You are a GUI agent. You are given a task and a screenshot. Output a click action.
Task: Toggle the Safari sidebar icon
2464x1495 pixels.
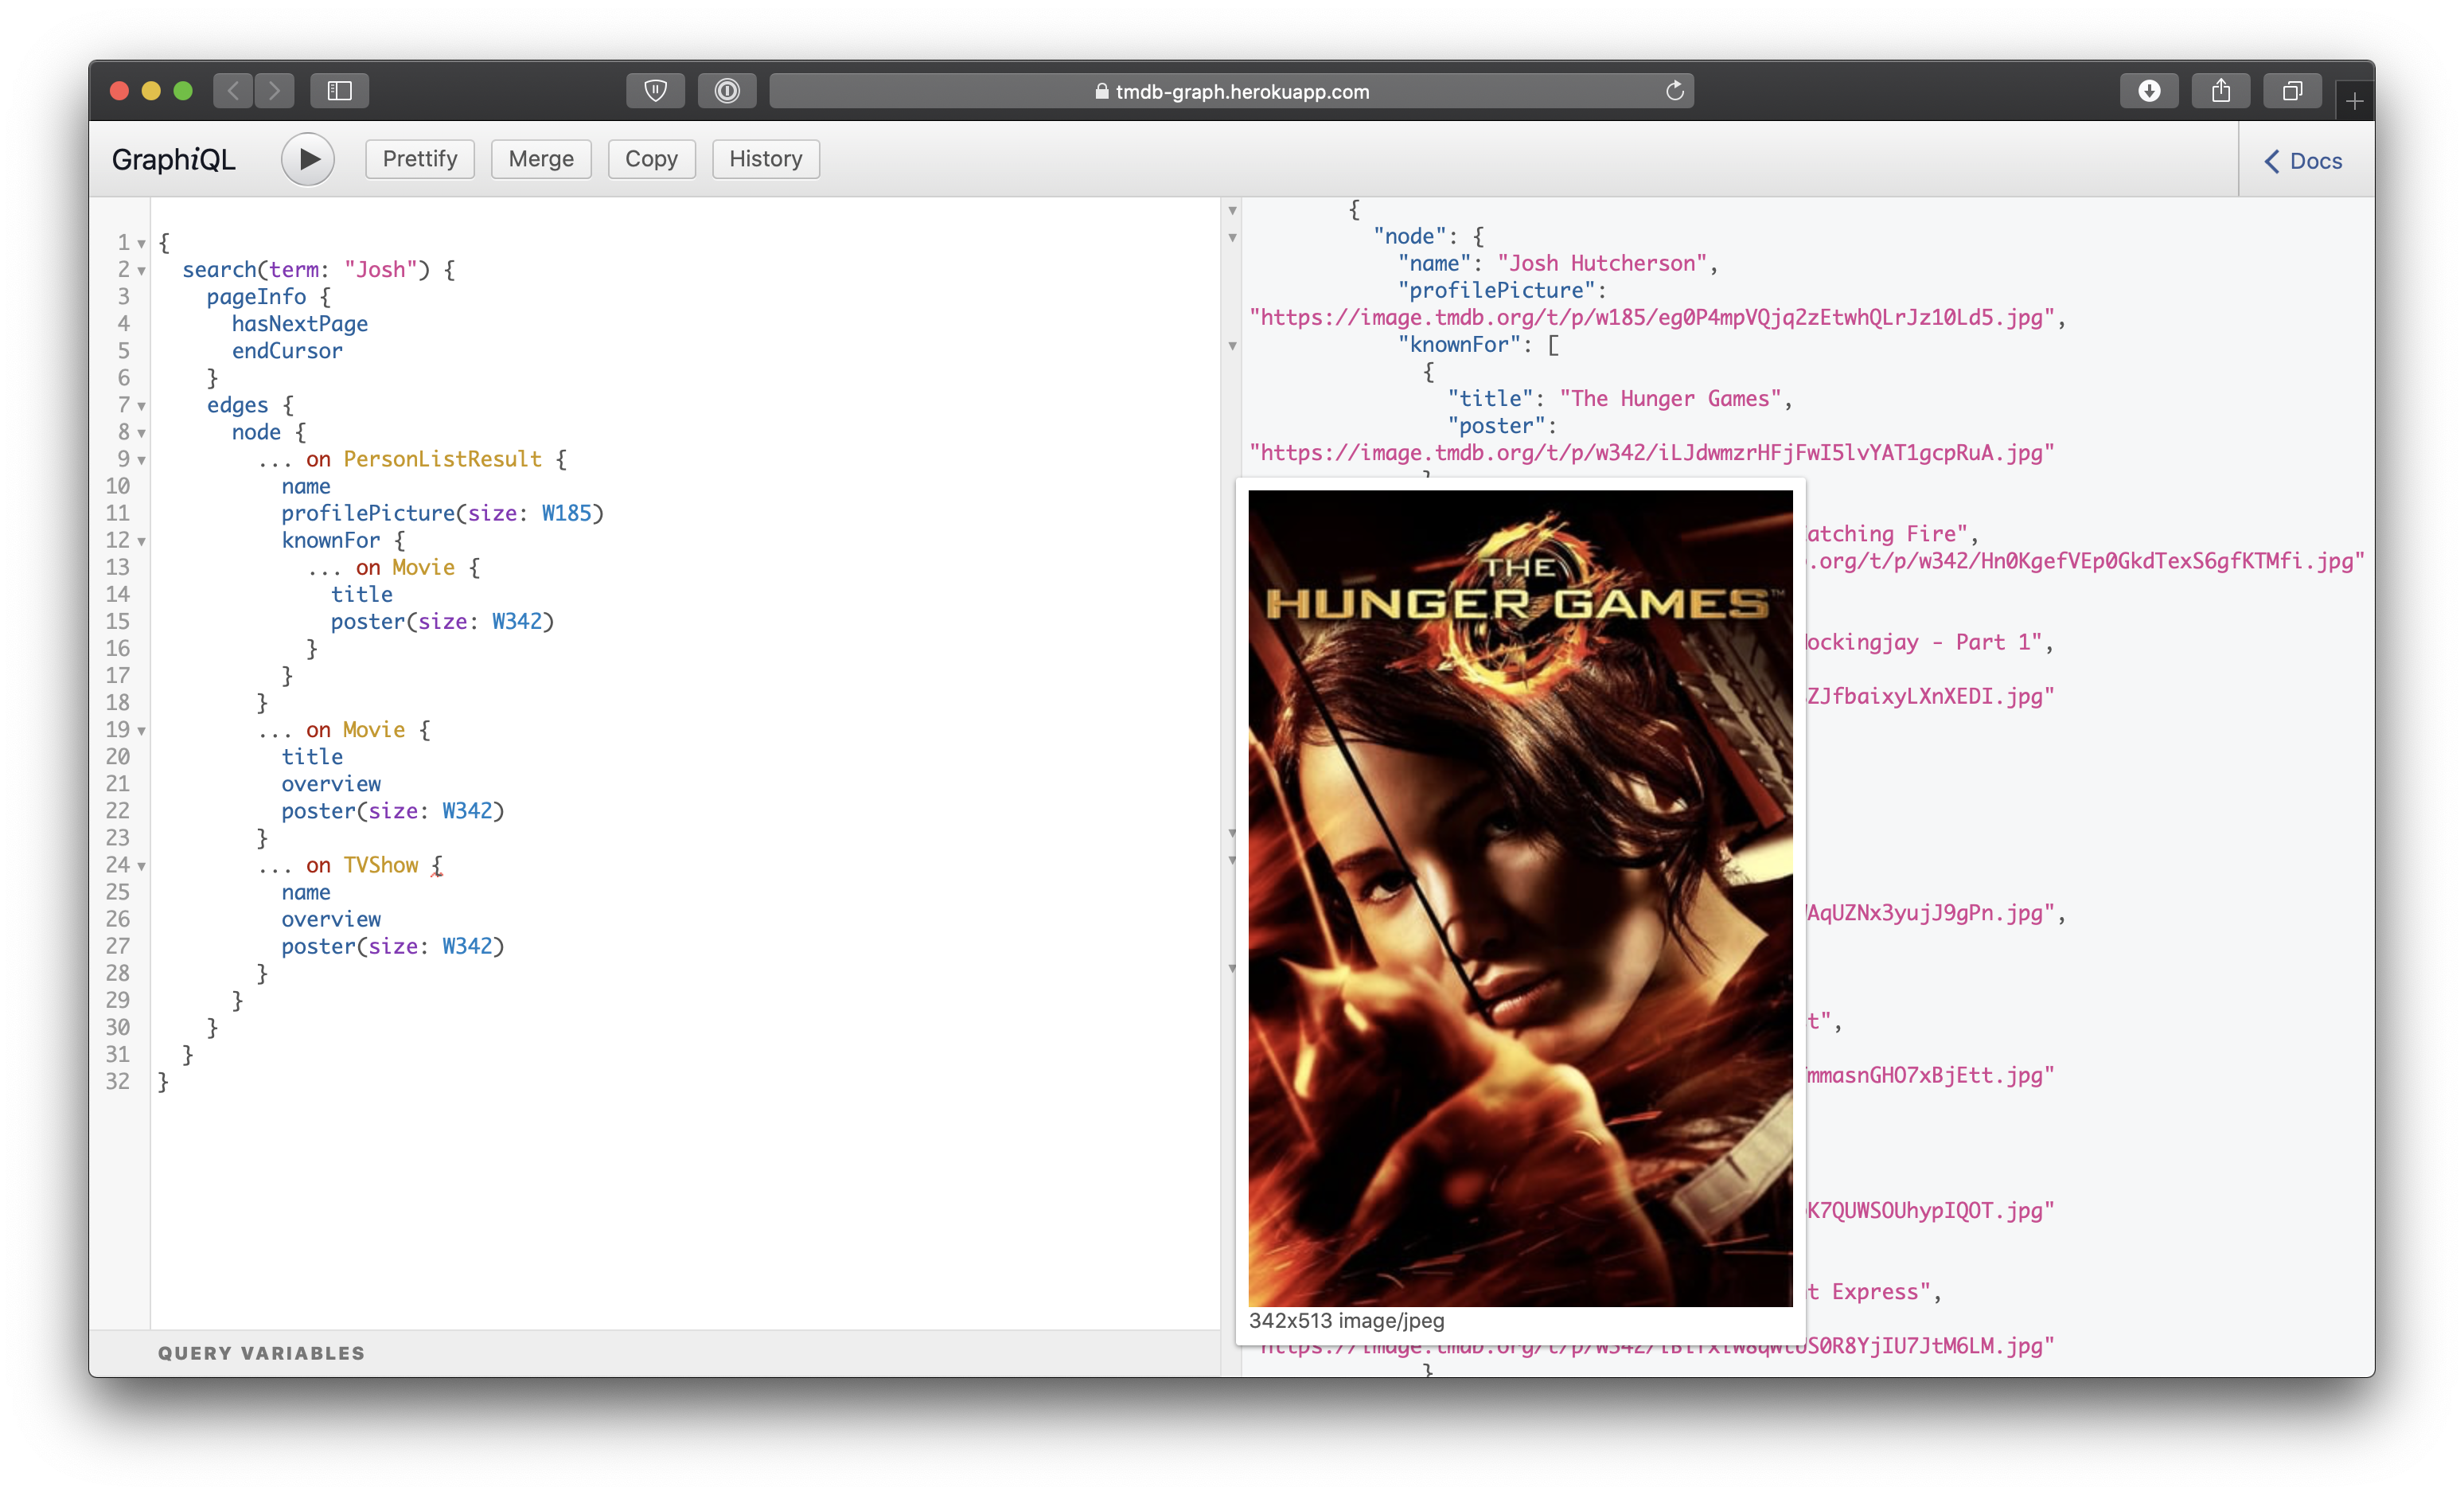(x=340, y=91)
